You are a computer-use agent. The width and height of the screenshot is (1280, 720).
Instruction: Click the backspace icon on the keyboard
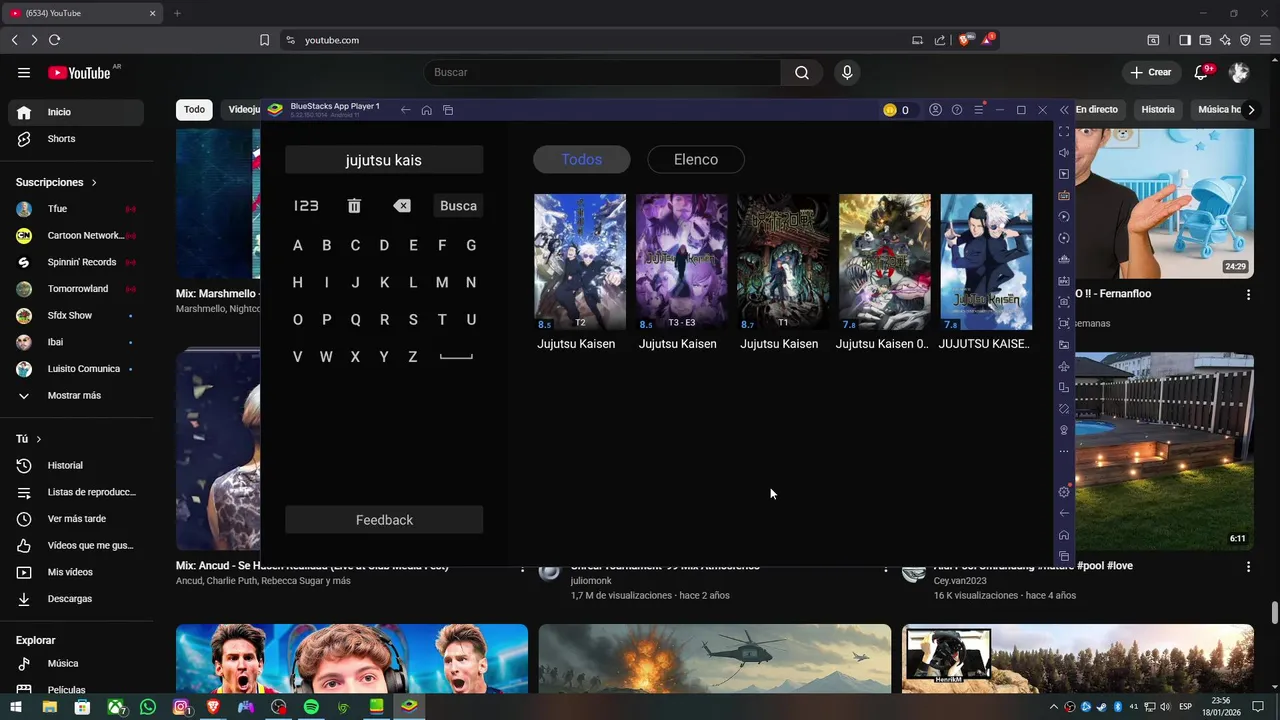[402, 206]
